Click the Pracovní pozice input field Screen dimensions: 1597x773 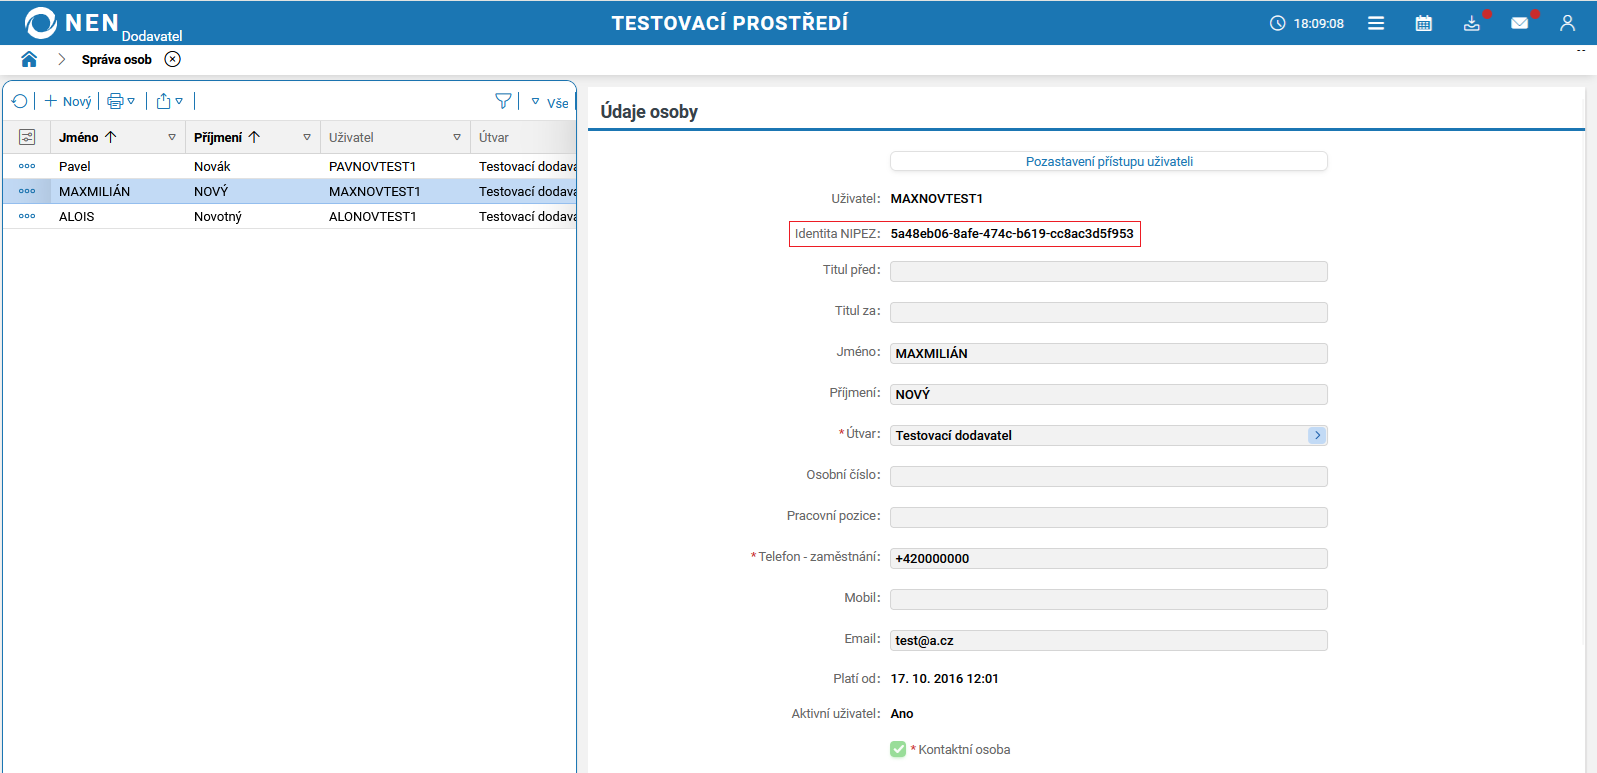(1109, 517)
